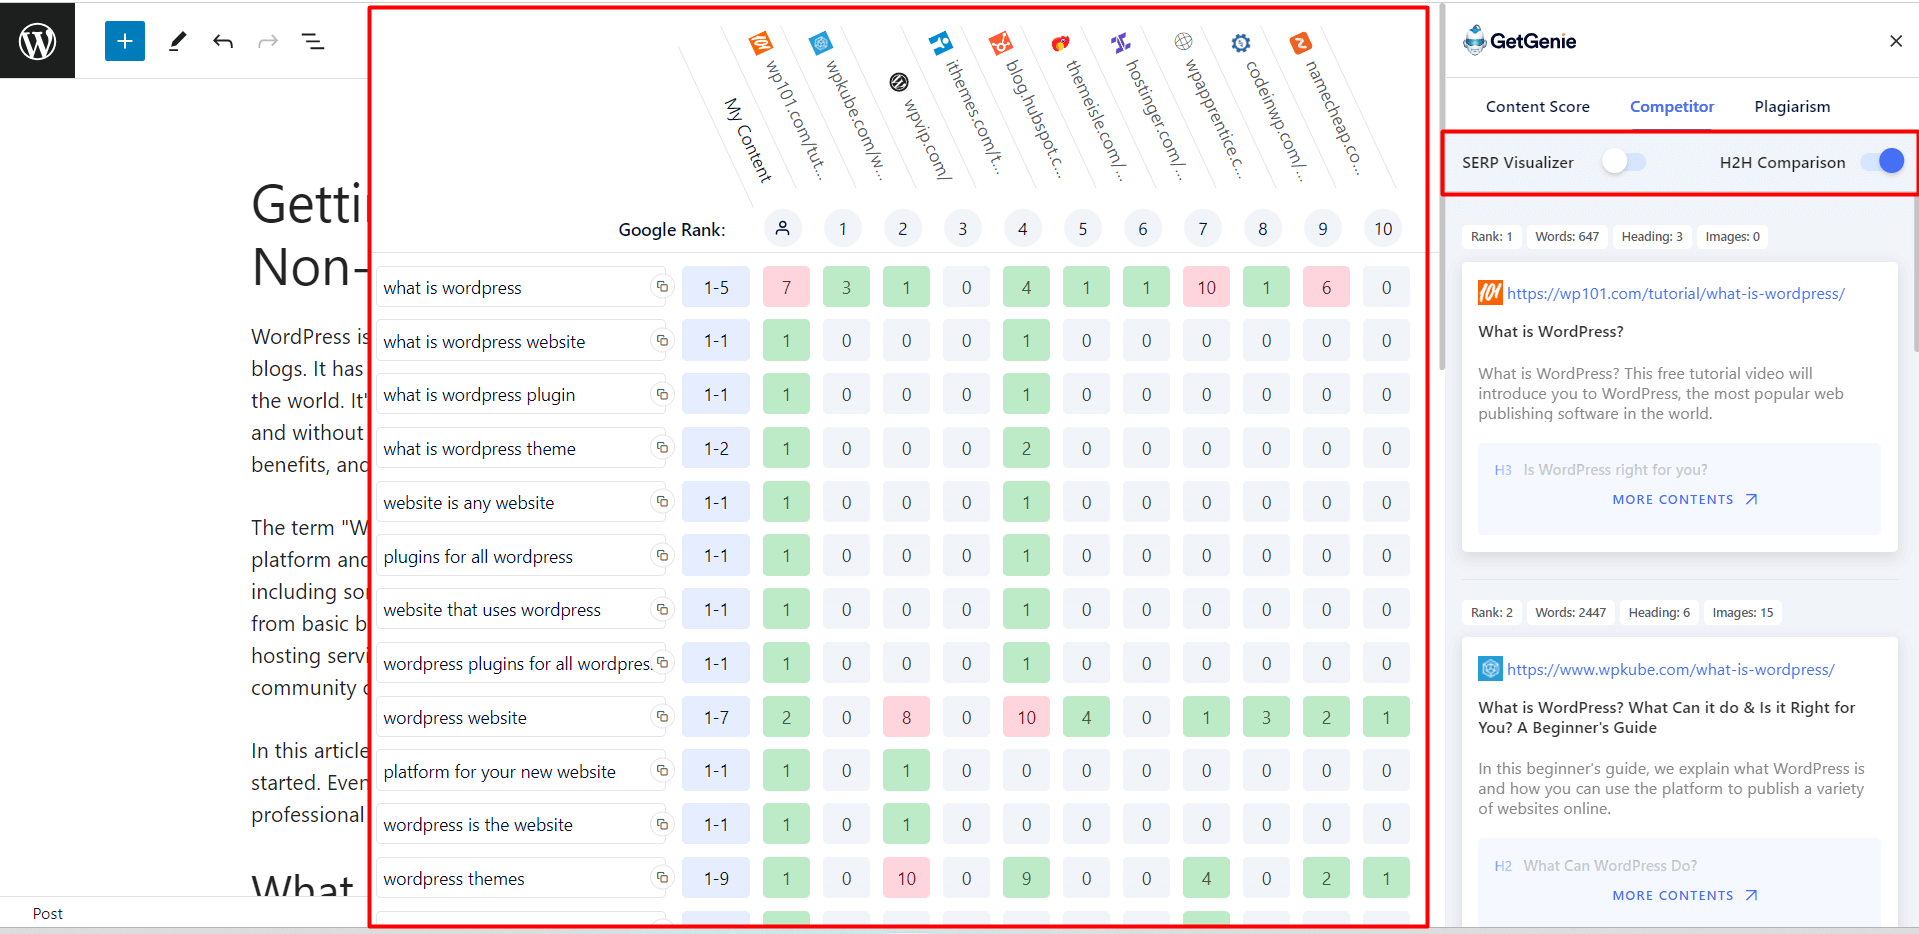Copy the keyword 'what is wordpress plugin'
This screenshot has height=934, width=1919.
tap(662, 395)
